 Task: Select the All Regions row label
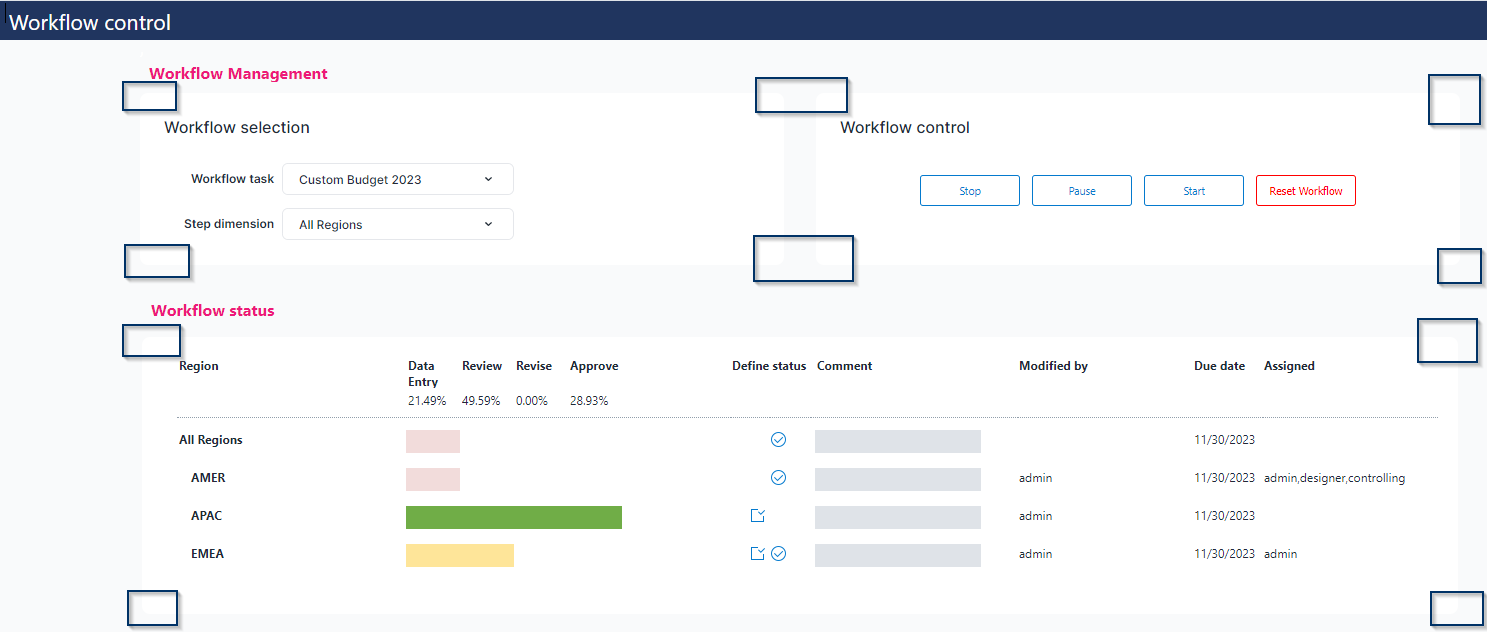(211, 440)
